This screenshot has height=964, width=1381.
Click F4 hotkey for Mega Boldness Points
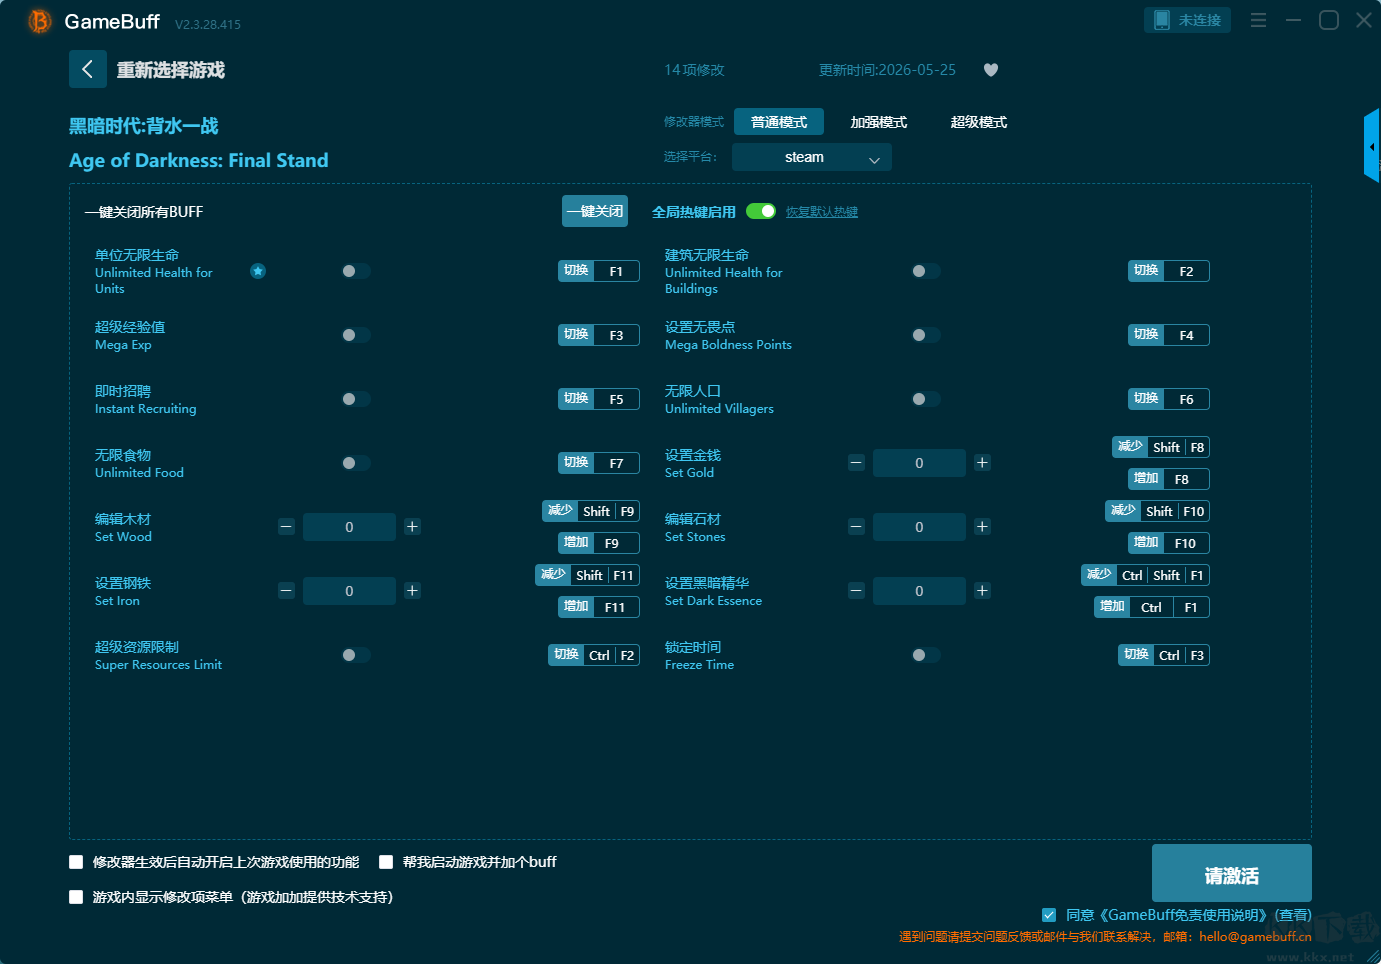[x=1169, y=335]
